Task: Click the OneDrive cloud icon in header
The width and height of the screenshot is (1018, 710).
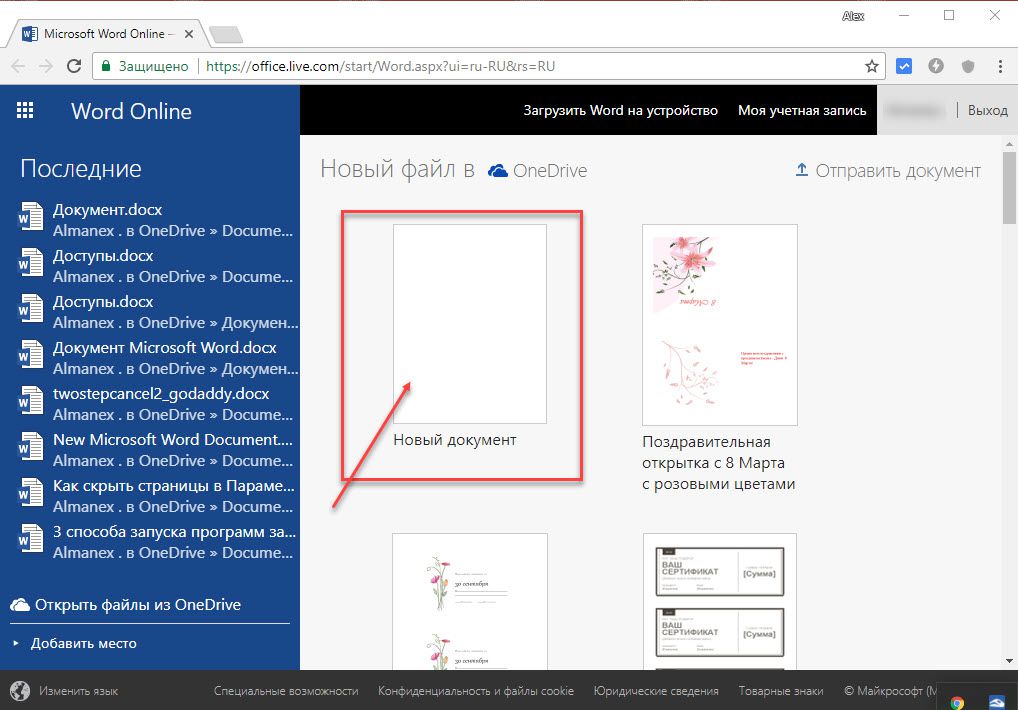Action: 497,171
